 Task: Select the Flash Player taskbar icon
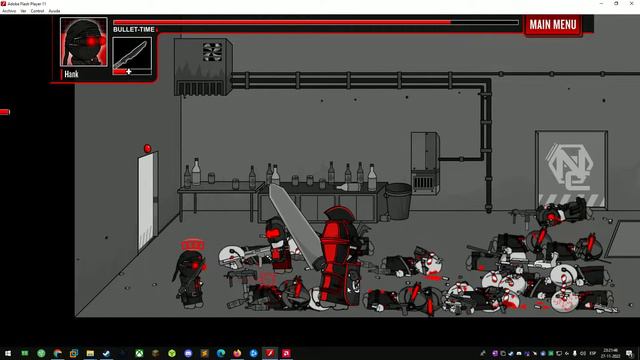tap(270, 353)
